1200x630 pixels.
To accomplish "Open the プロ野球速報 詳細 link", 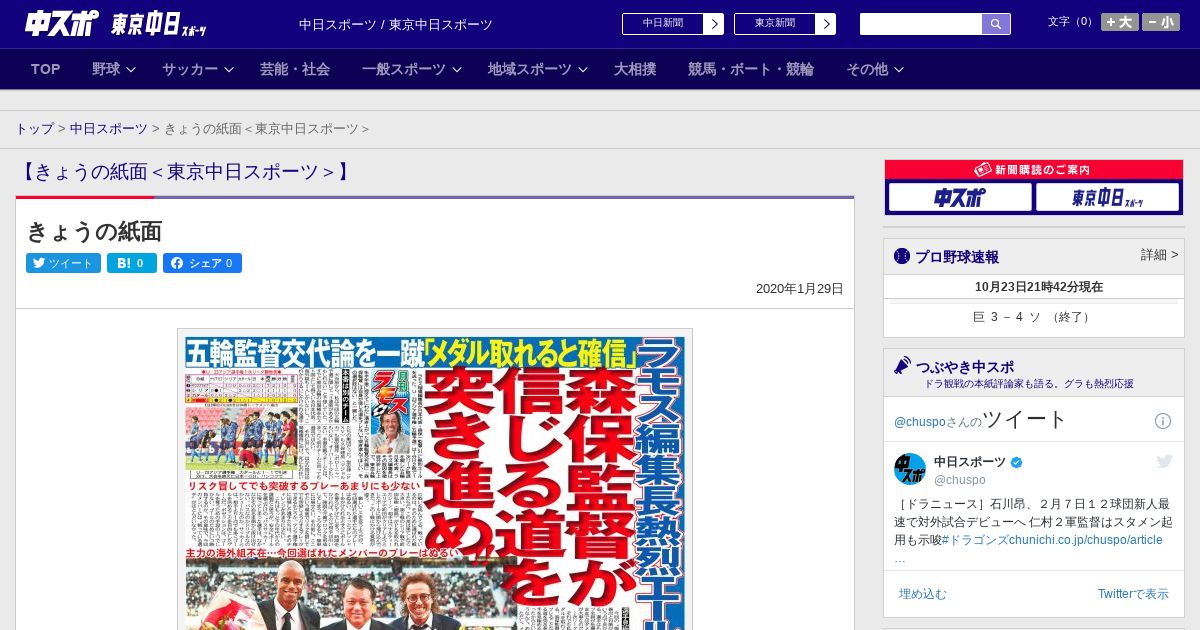I will click(1159, 255).
